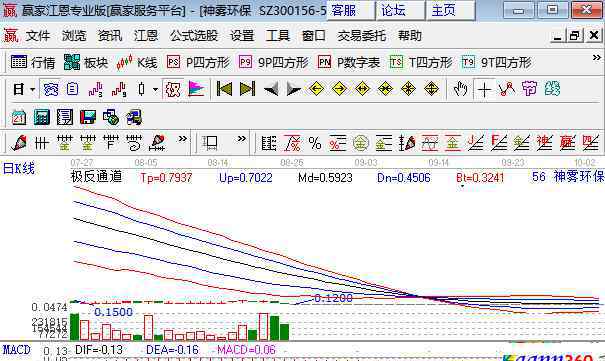
Task: Click the windows with globe icon
Action: click(x=111, y=117)
